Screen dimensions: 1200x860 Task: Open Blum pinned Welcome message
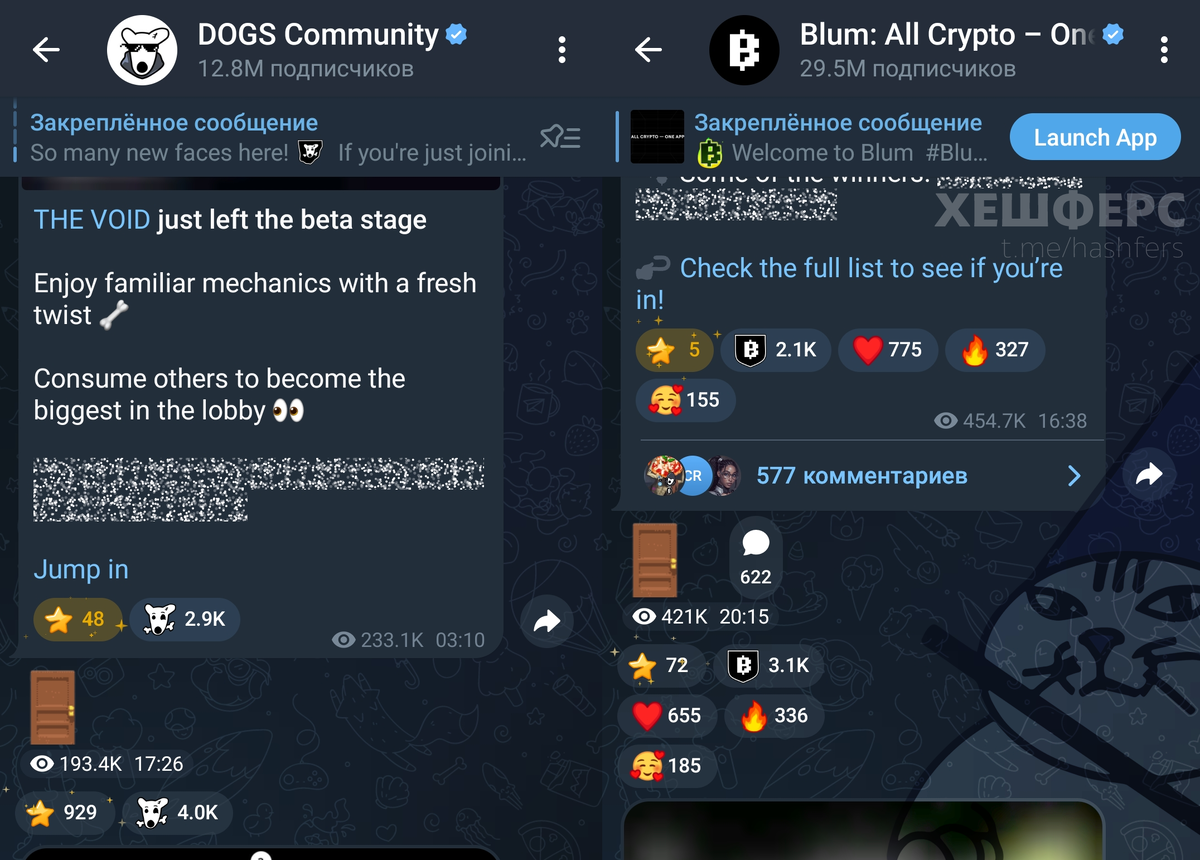(808, 138)
